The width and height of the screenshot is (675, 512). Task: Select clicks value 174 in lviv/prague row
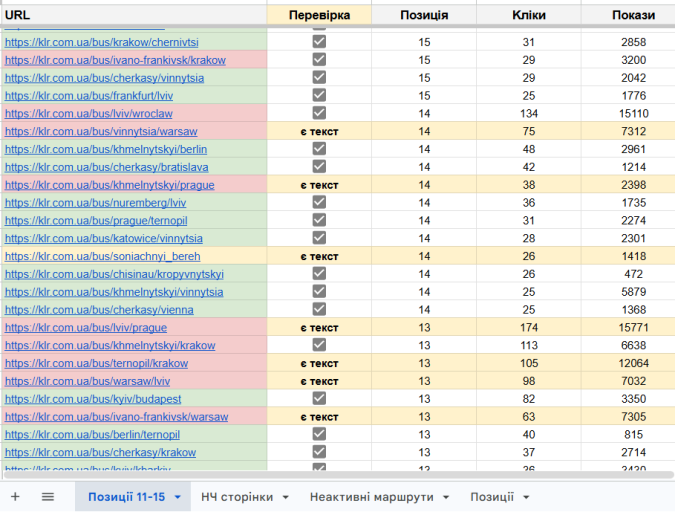[529, 327]
